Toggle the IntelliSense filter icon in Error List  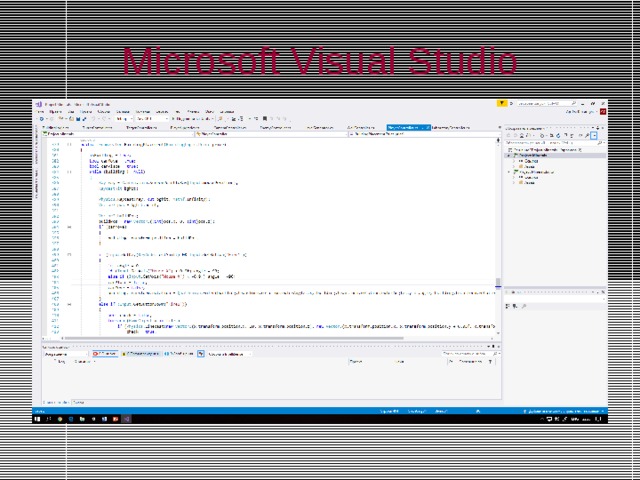click(200, 354)
